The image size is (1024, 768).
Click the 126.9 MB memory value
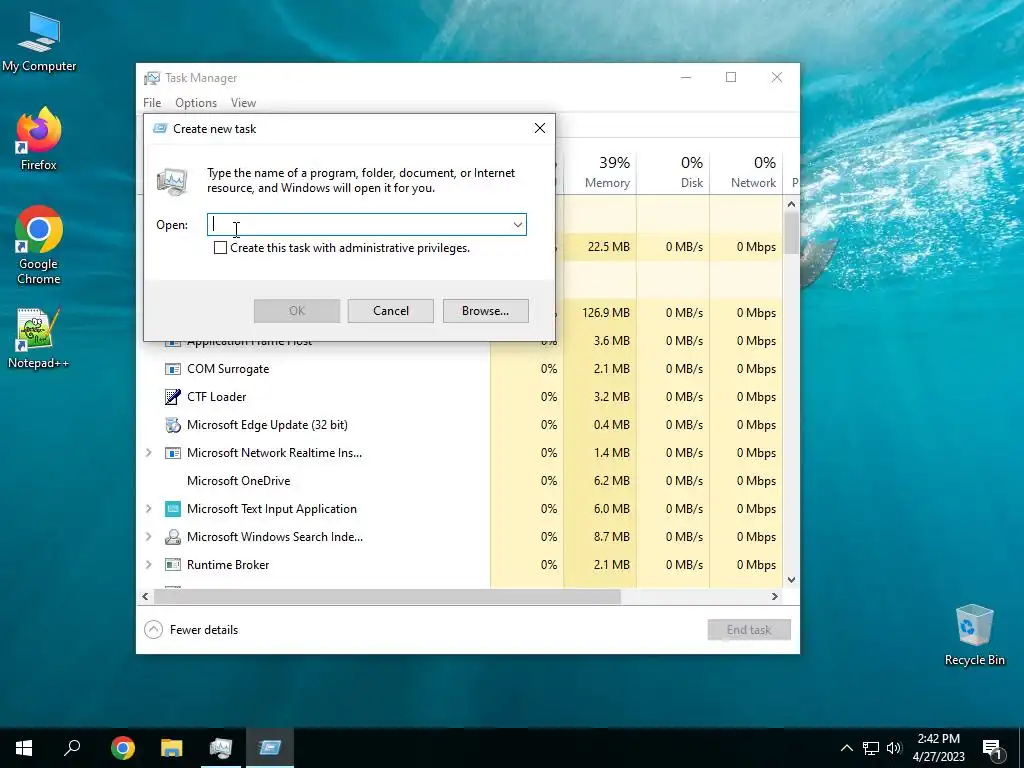606,313
